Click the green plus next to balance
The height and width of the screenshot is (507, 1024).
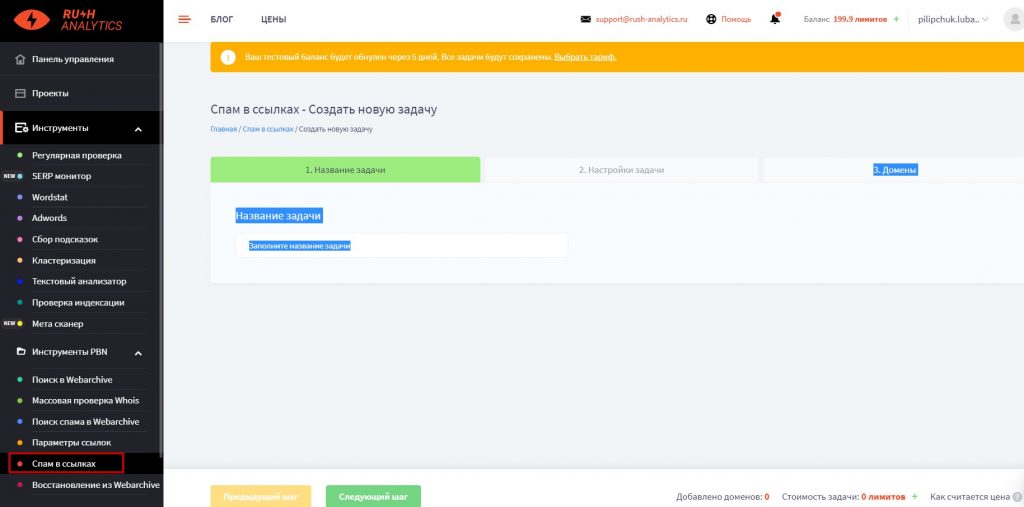(x=896, y=19)
